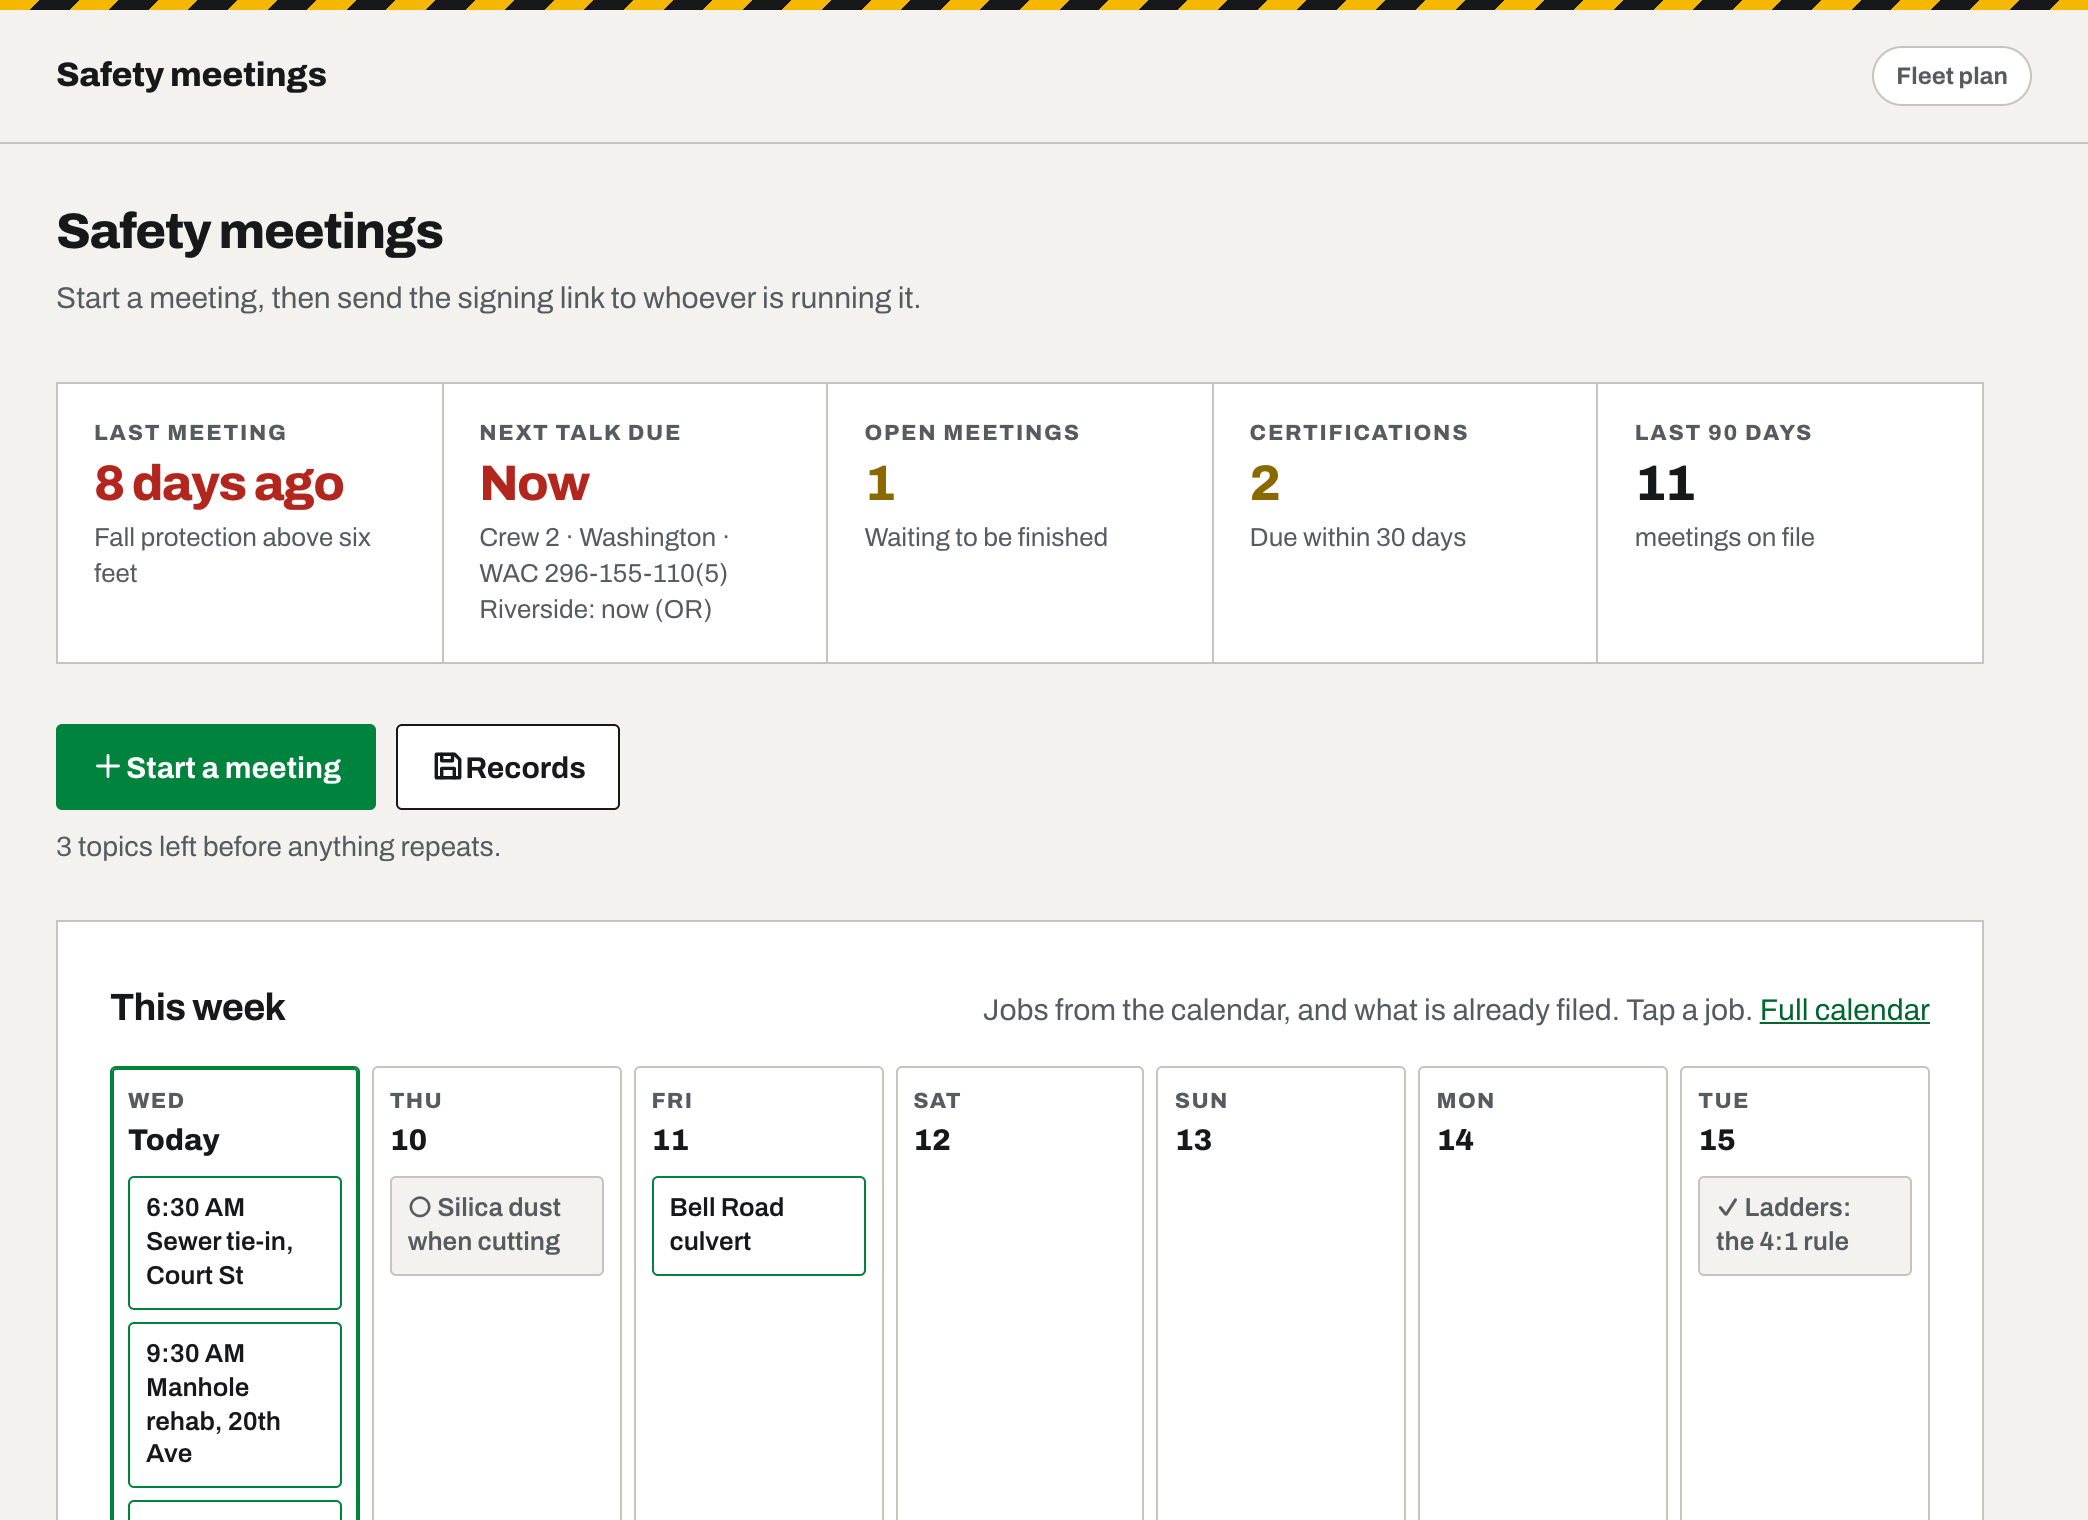Open the 6:30 AM Sewer tie-in job
Screen dimensions: 2088x1520
235,1243
